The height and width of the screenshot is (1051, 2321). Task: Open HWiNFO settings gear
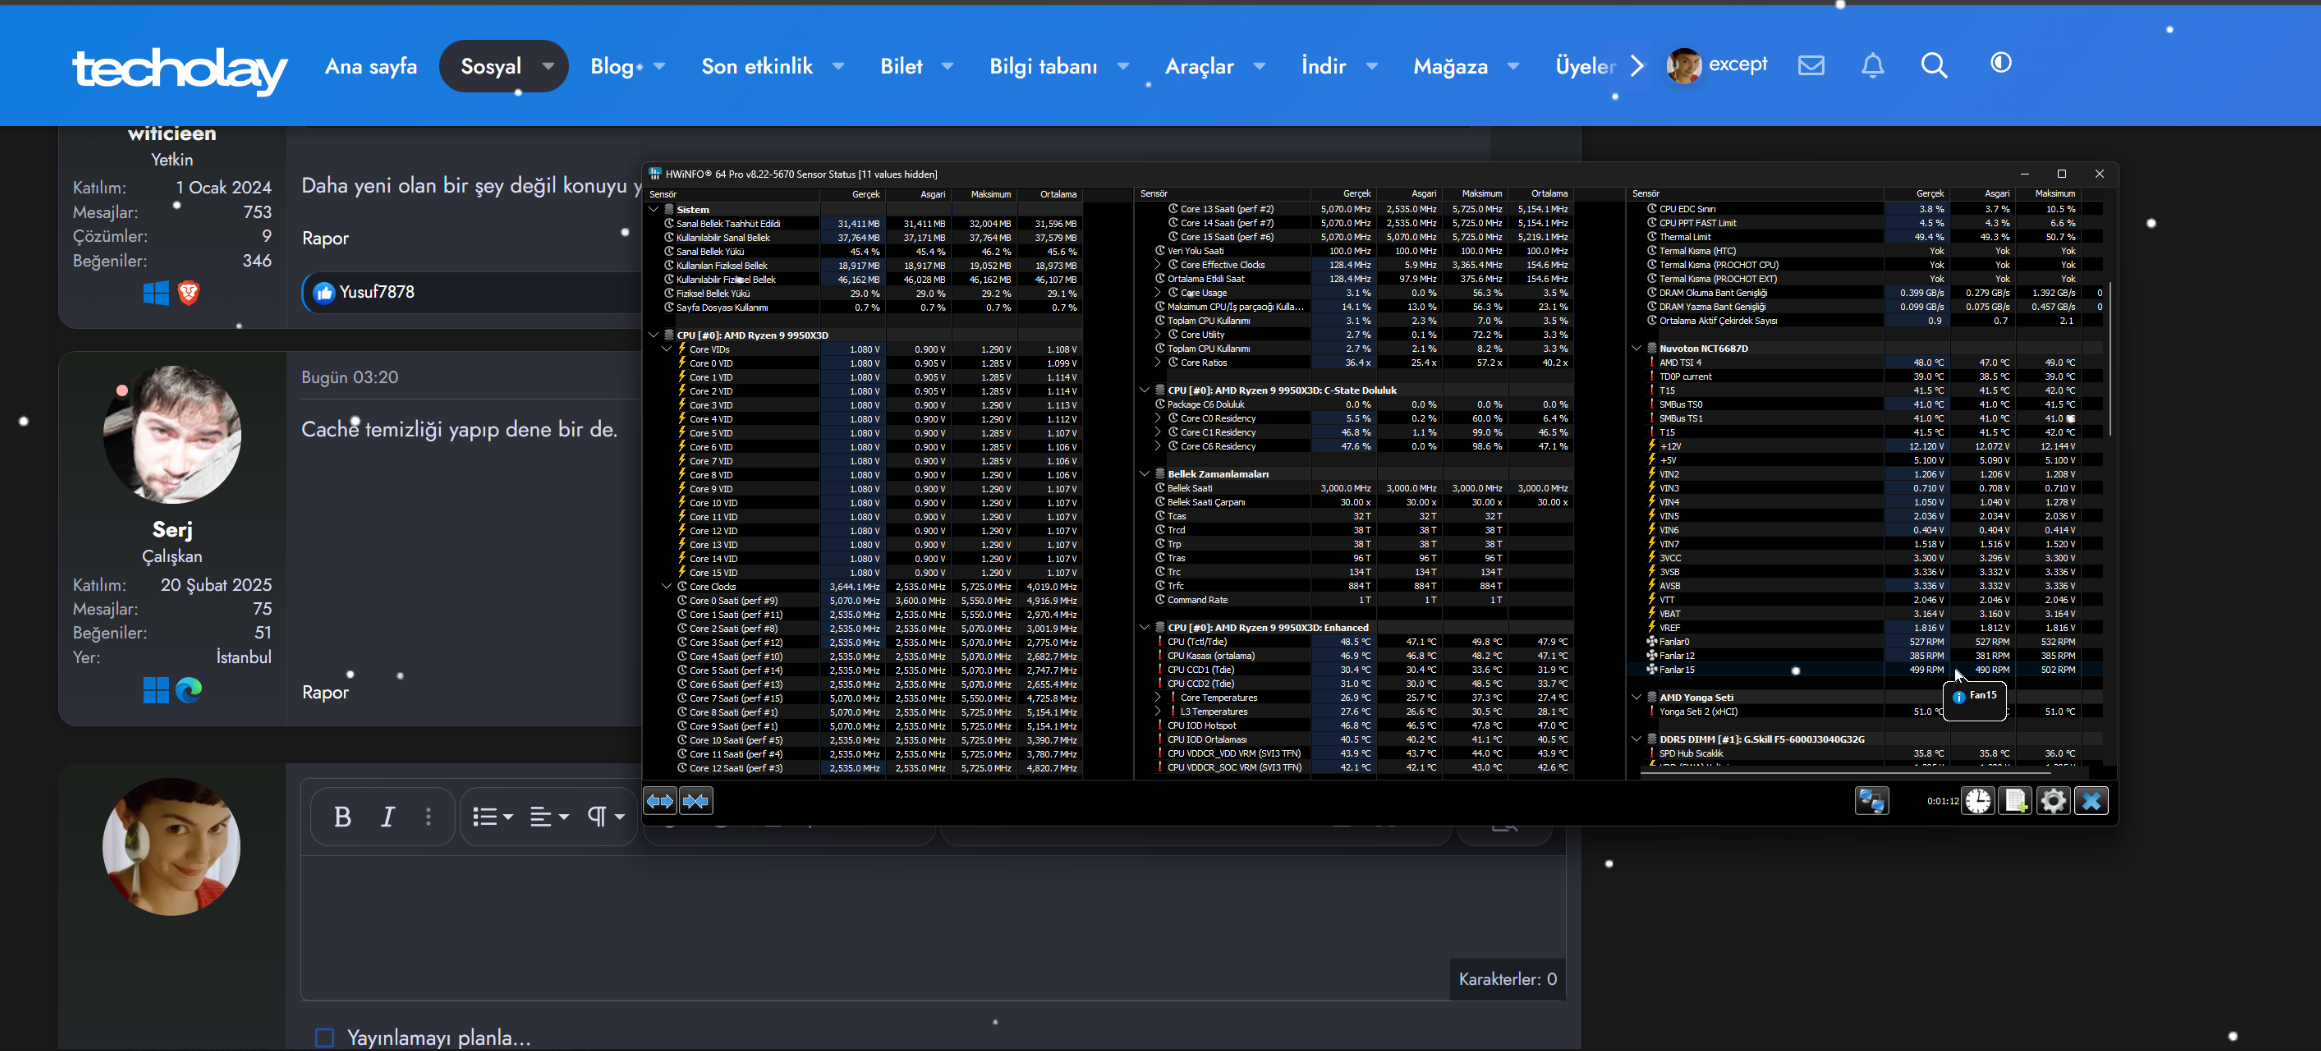[x=2053, y=801]
